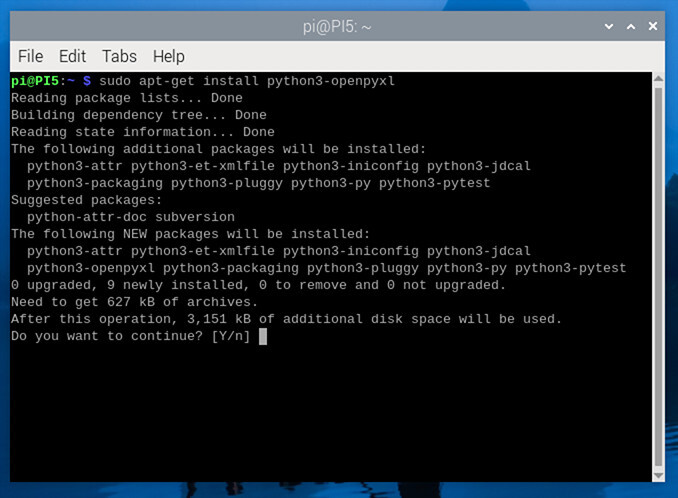Click the 'Reading package lists... Done' line

(127, 98)
